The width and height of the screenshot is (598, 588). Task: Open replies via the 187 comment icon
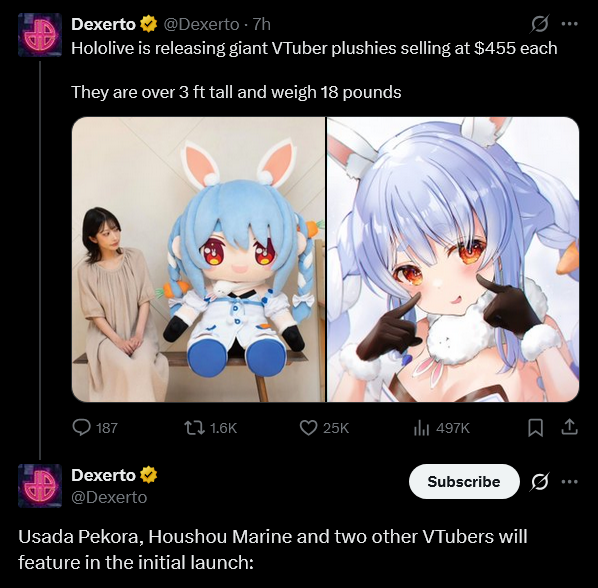82,427
